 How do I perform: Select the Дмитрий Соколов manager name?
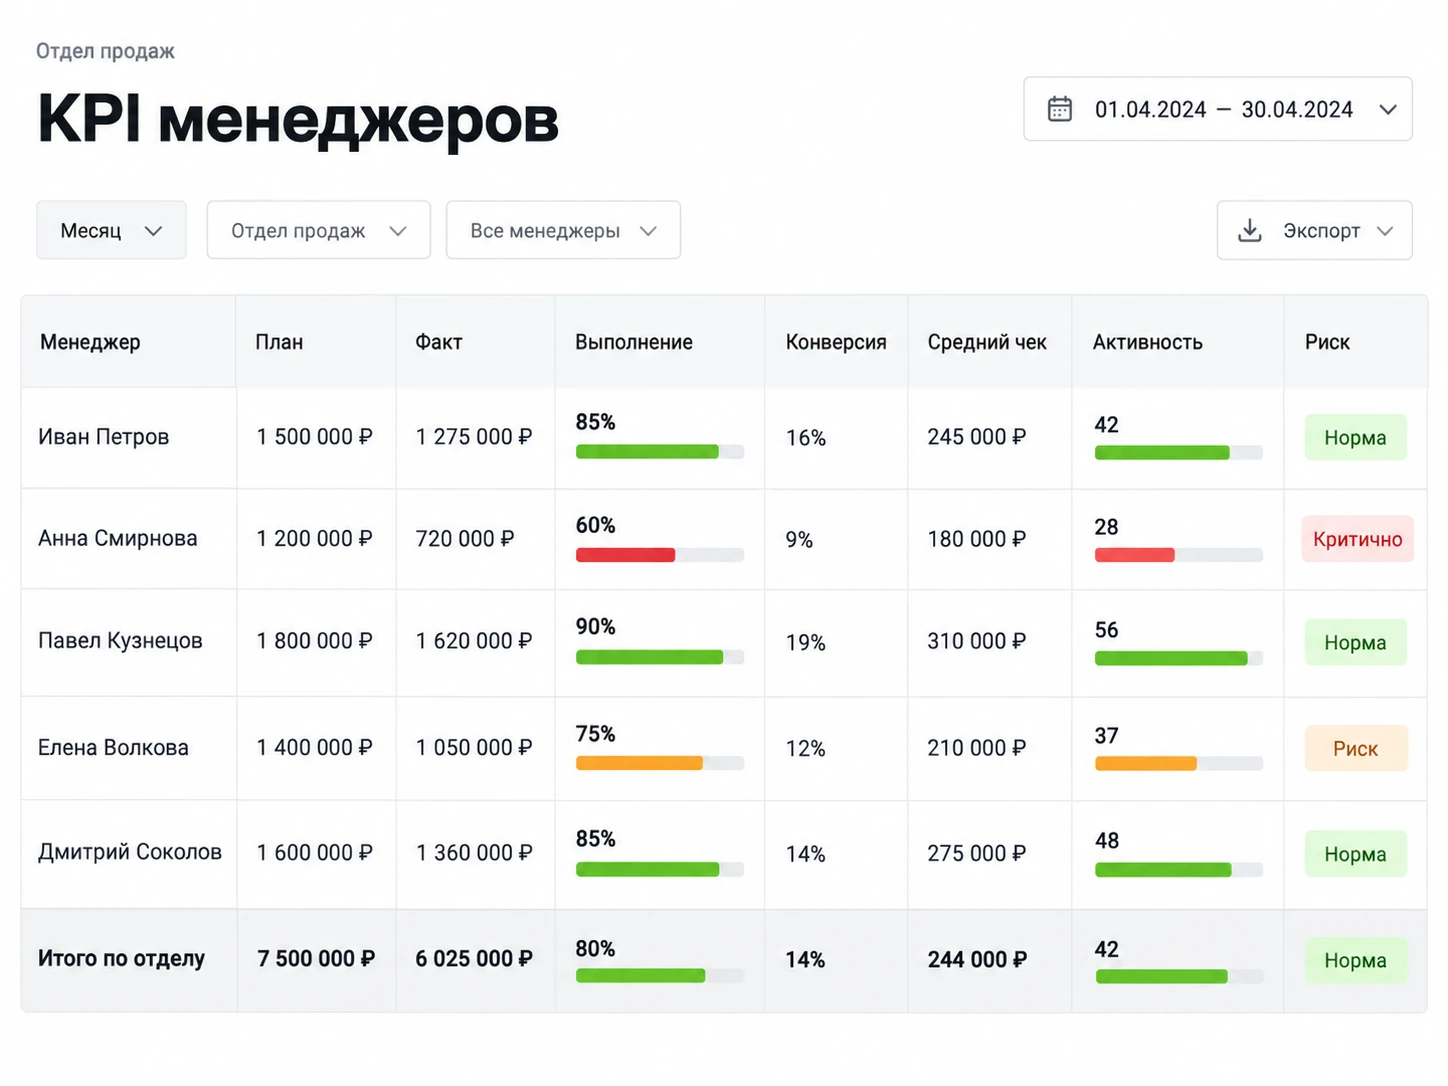130,852
